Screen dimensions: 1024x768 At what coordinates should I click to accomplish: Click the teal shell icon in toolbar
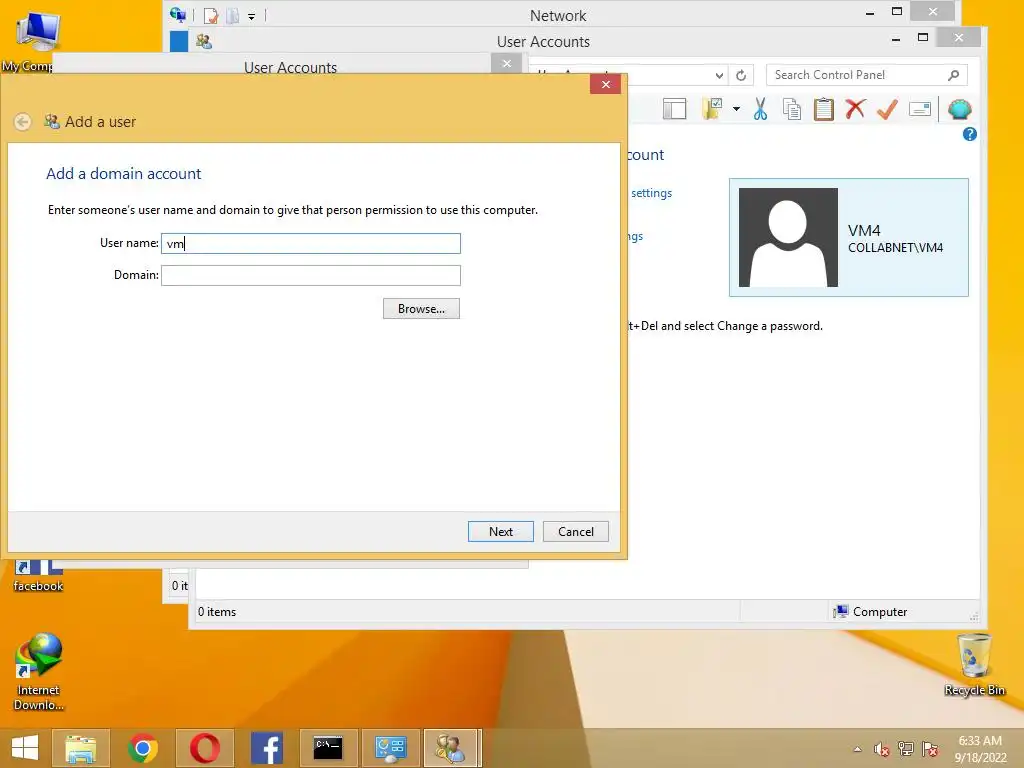pyautogui.click(x=959, y=109)
